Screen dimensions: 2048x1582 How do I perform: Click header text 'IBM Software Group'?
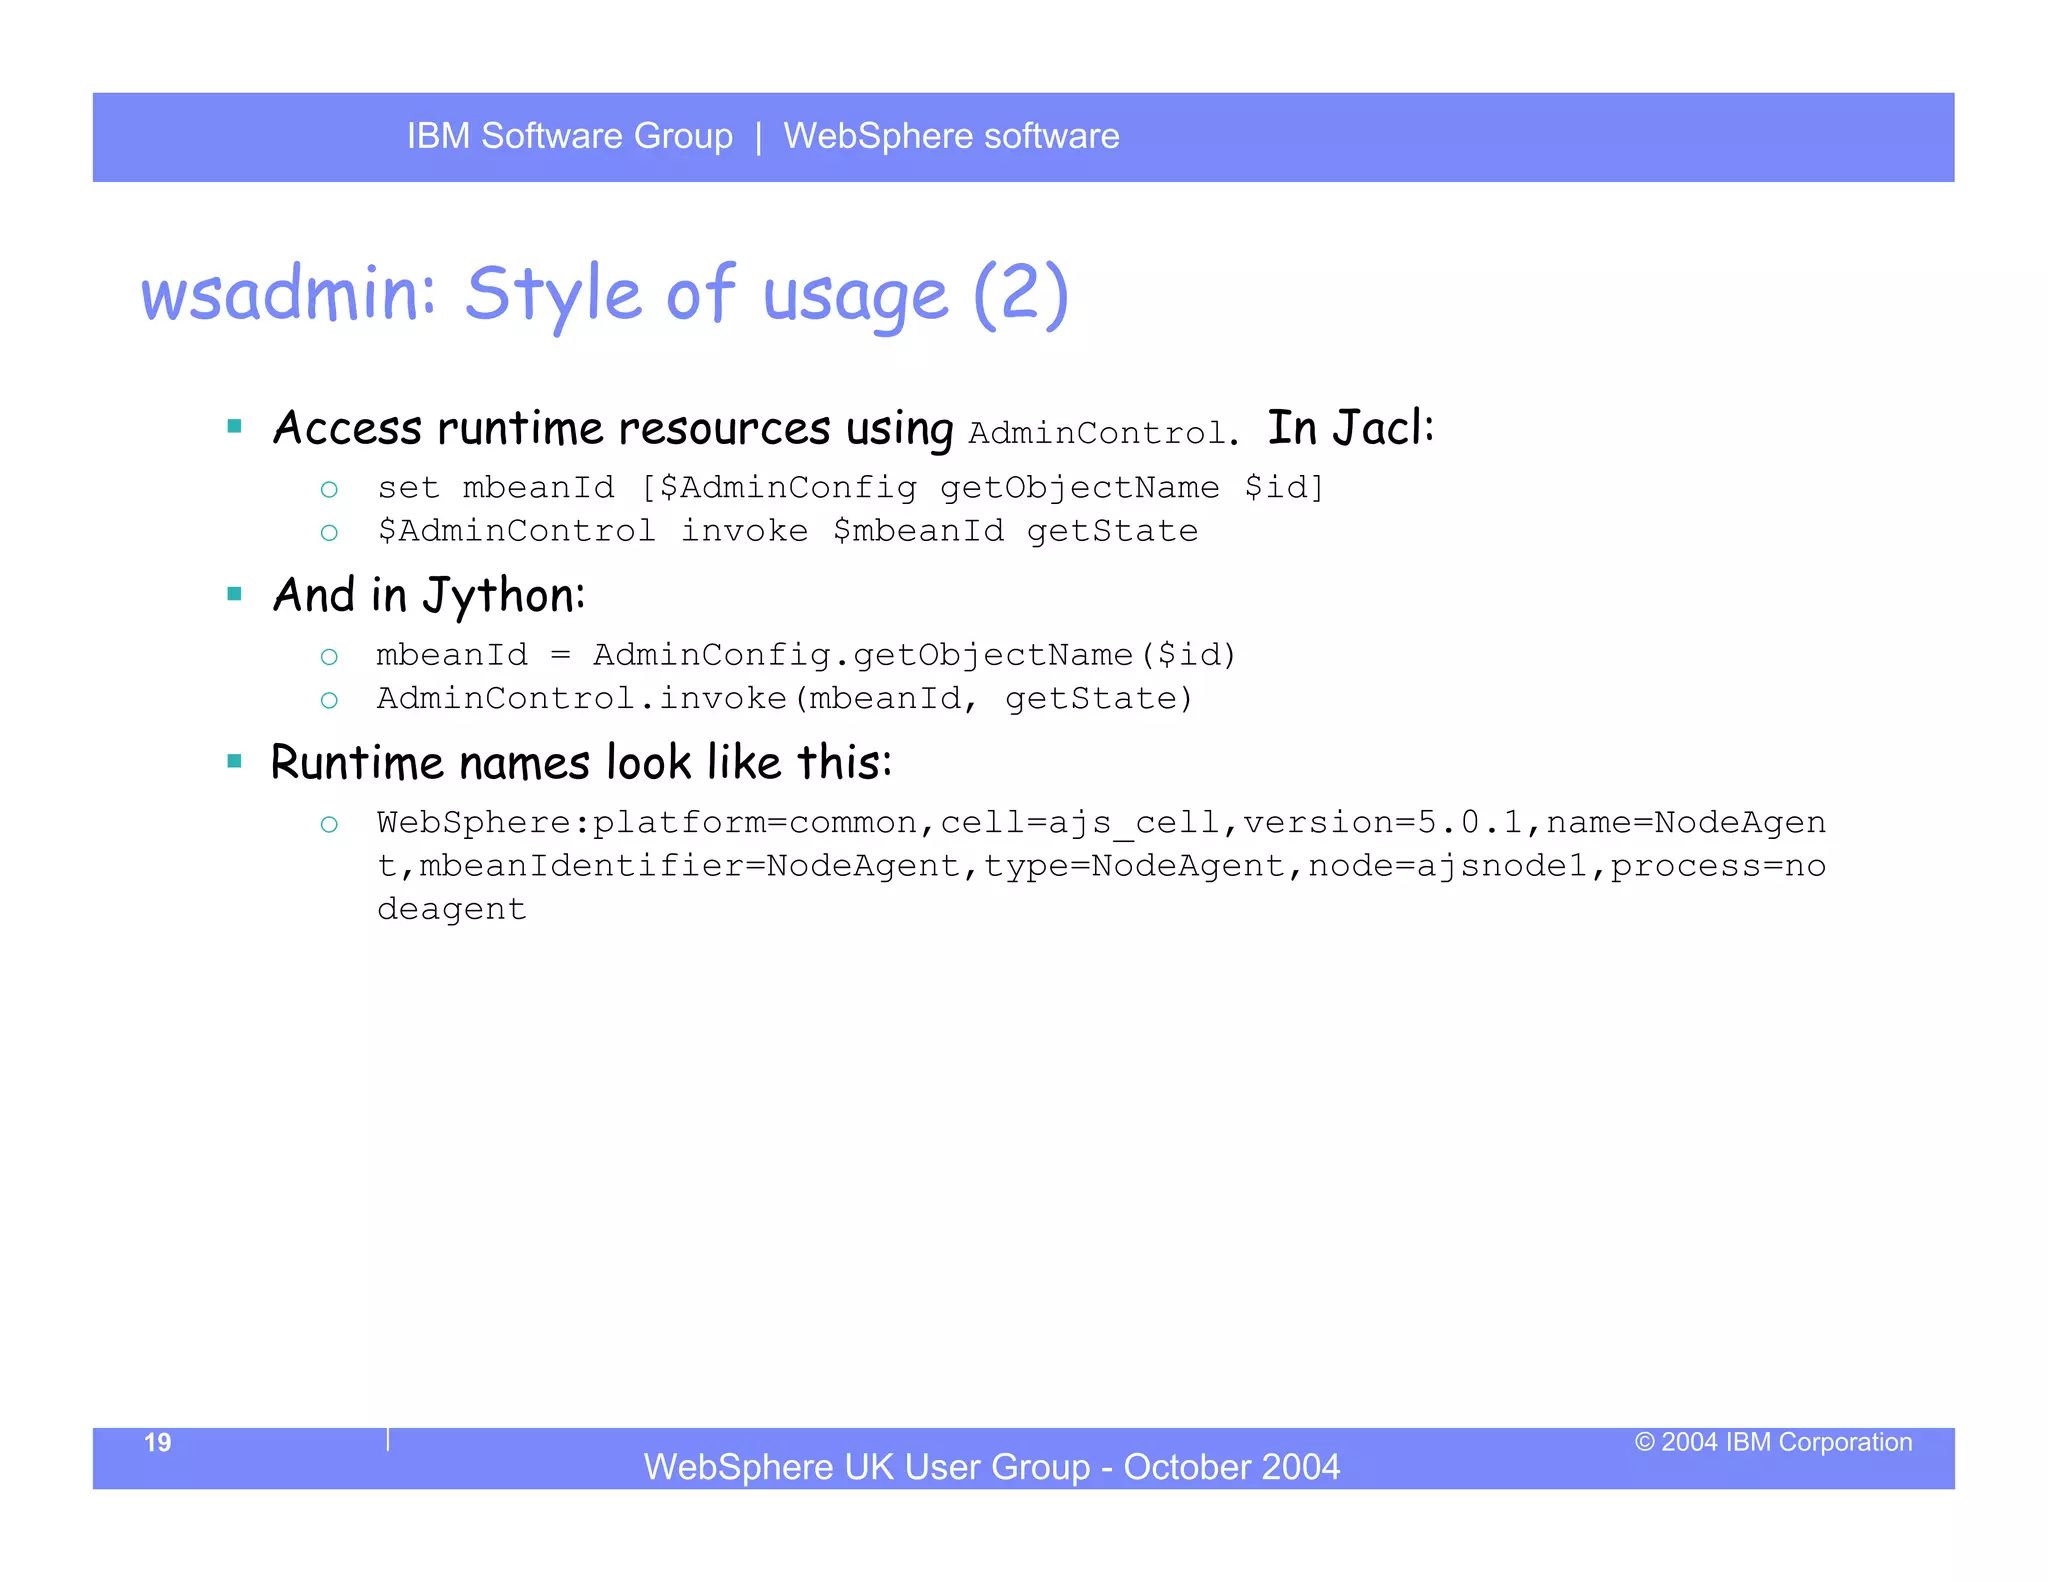(570, 136)
